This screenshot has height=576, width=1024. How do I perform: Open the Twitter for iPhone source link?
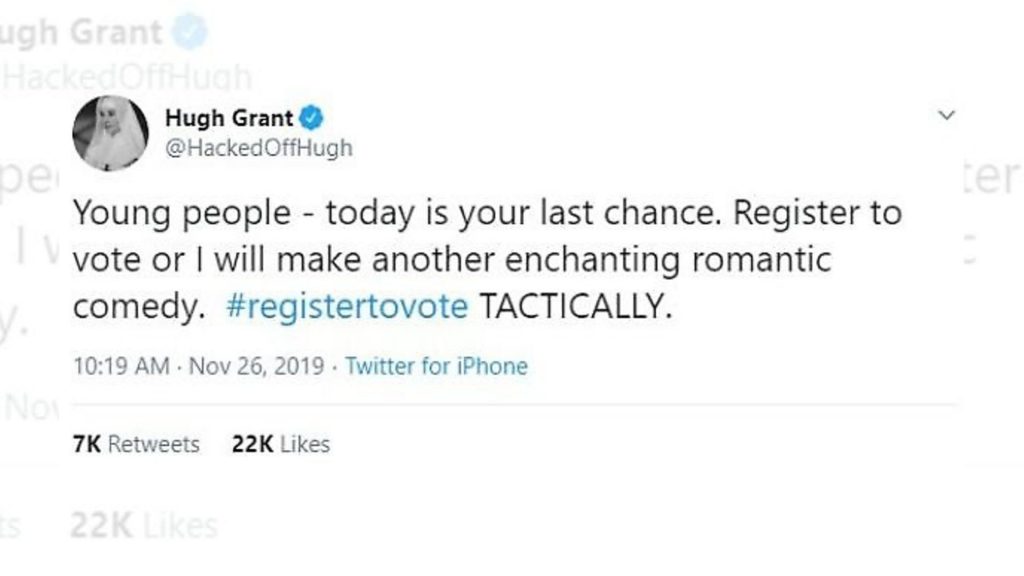click(x=436, y=366)
